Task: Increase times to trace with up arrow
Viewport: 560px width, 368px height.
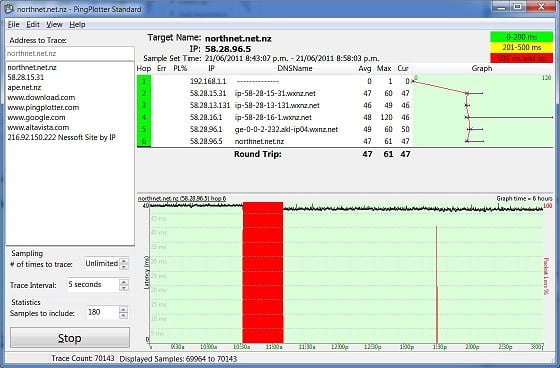Action: click(124, 261)
